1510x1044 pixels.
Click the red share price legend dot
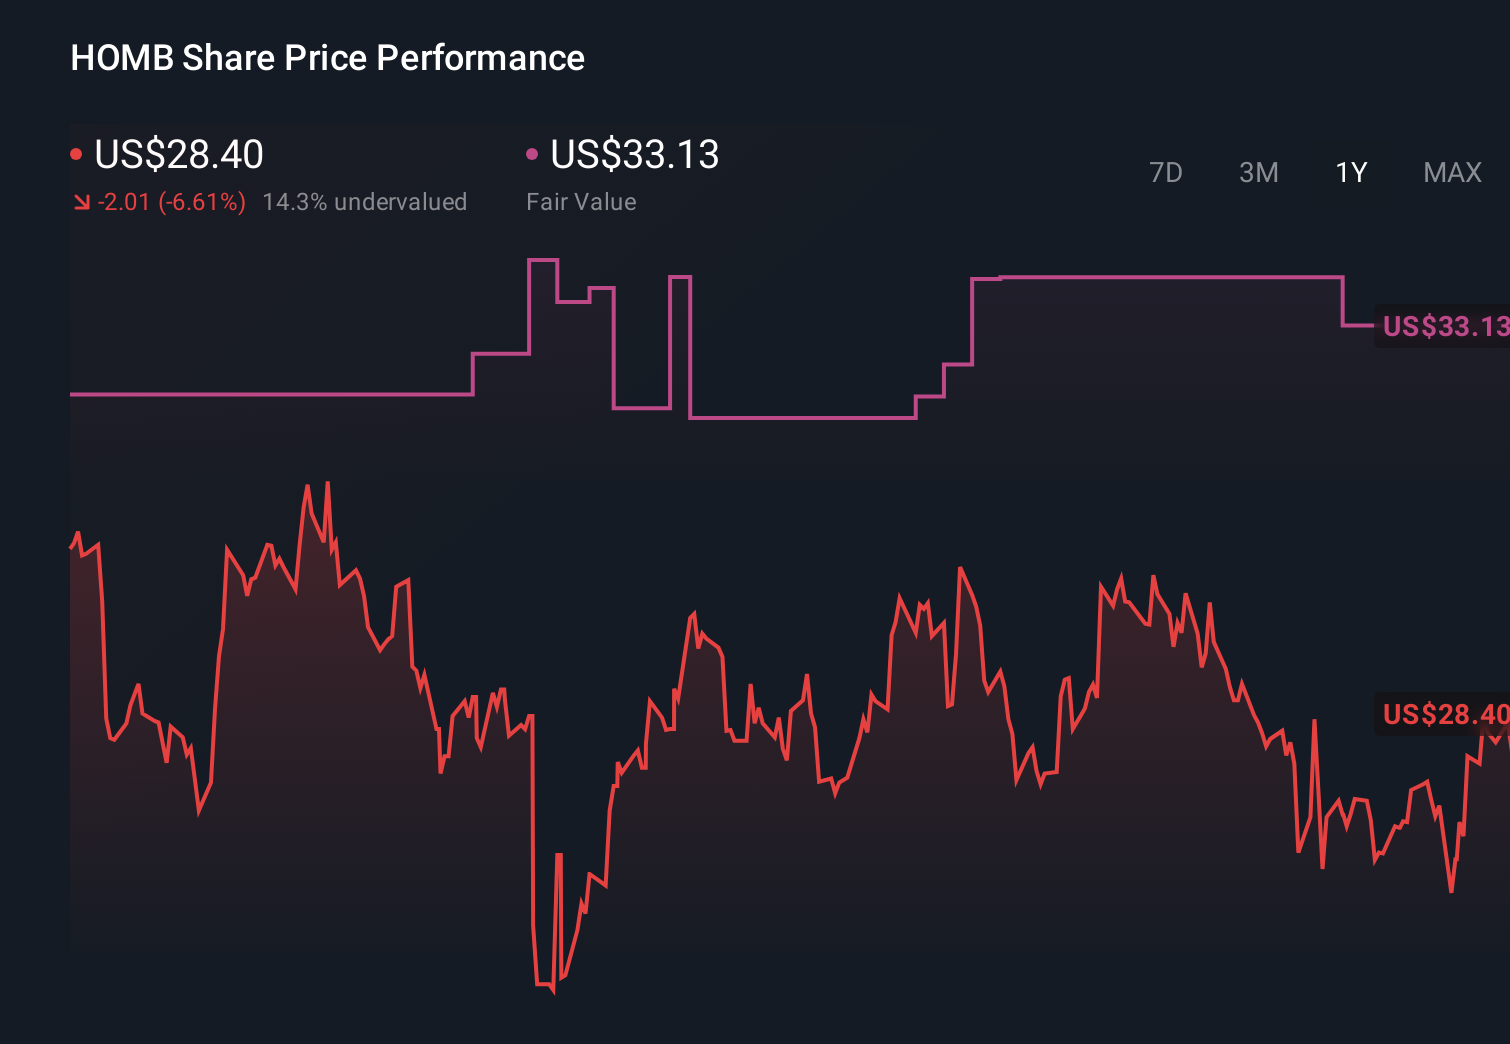[x=76, y=154]
